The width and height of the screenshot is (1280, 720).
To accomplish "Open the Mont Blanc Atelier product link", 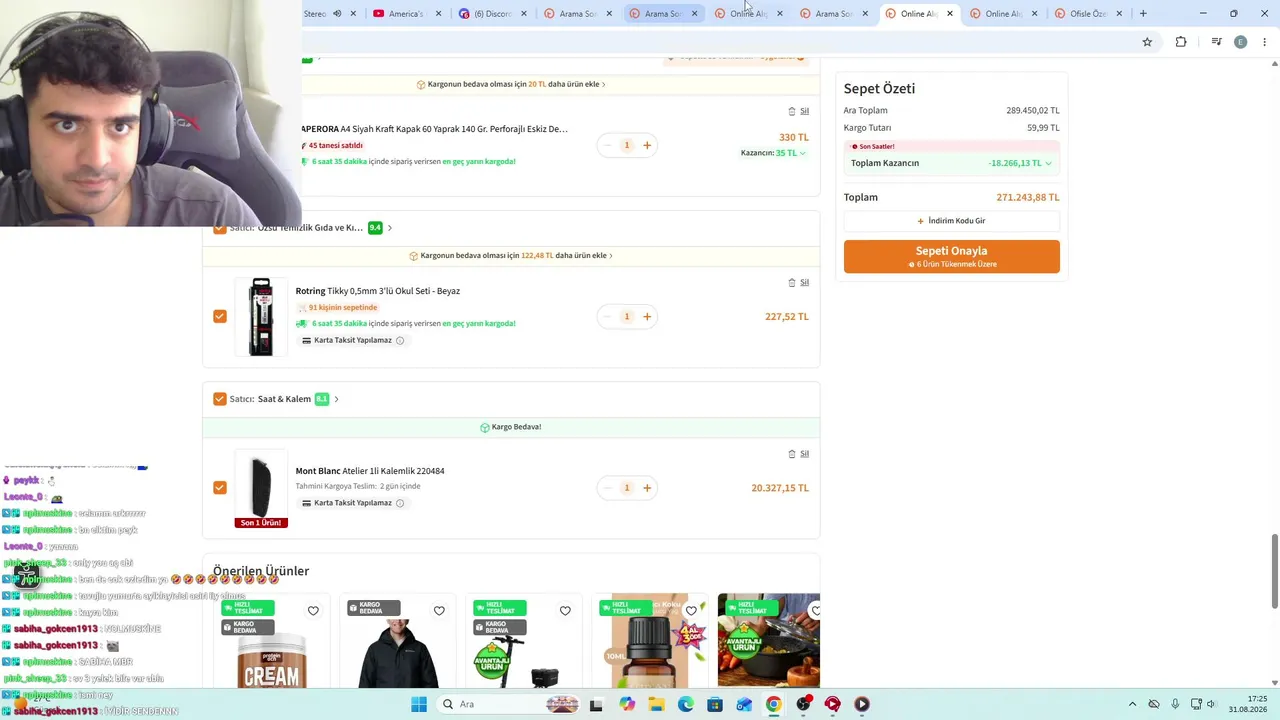I will (370, 471).
